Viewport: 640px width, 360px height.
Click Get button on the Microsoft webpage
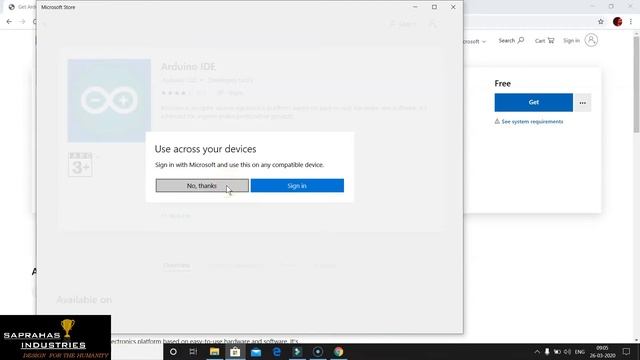coord(533,102)
